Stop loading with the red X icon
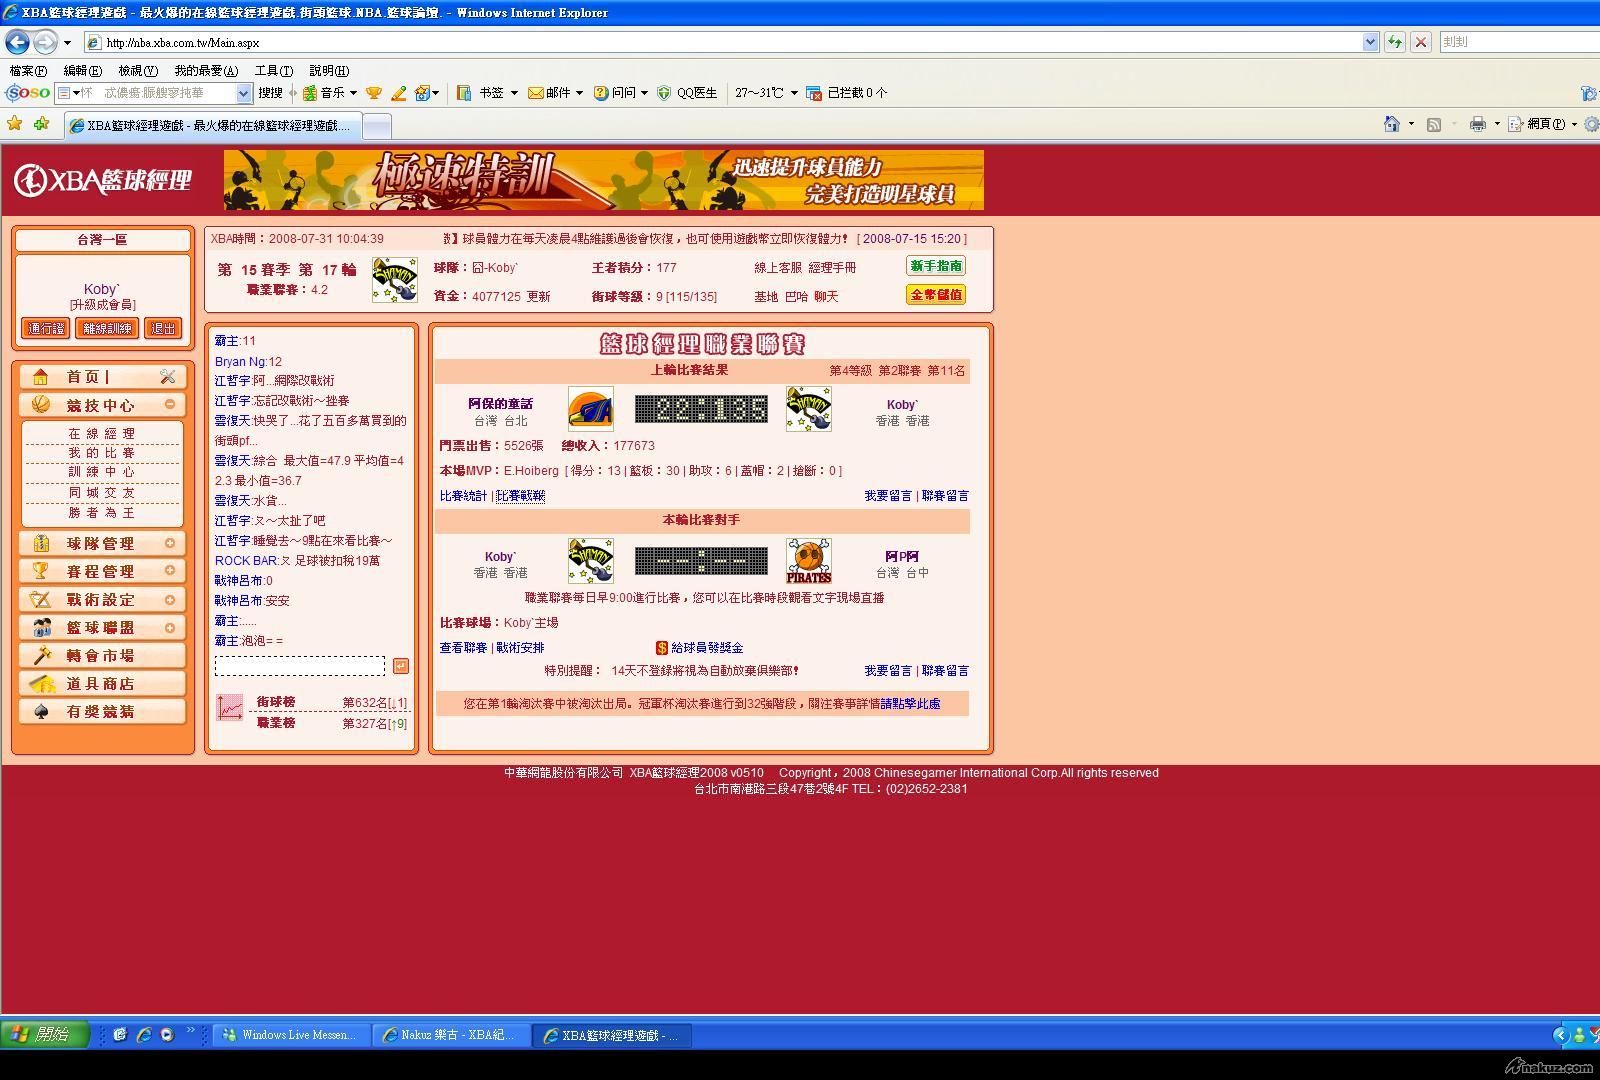This screenshot has width=1600, height=1080. tap(1420, 42)
